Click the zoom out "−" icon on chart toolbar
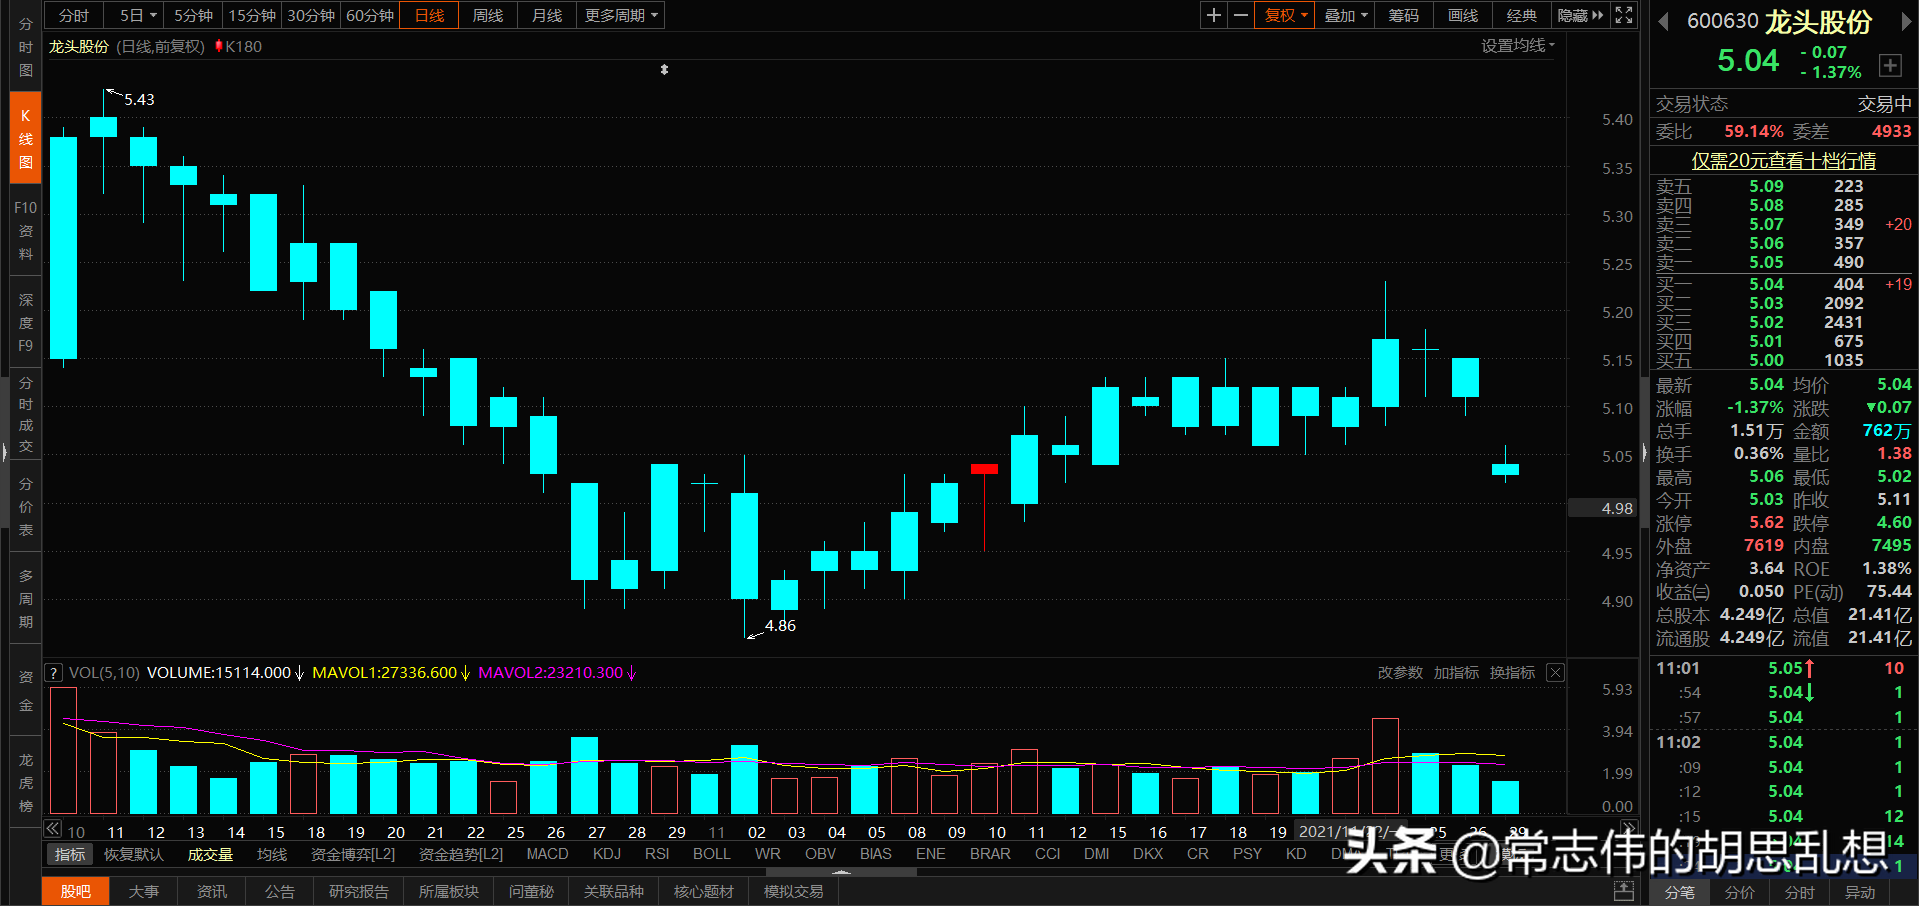 [x=1241, y=15]
